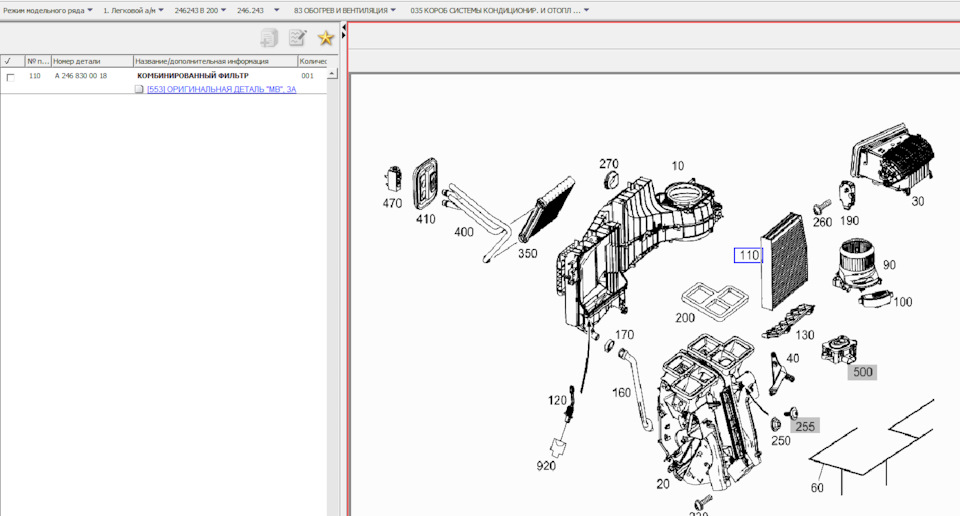Click the highlighted 255 callout in diagram

pyautogui.click(x=805, y=425)
